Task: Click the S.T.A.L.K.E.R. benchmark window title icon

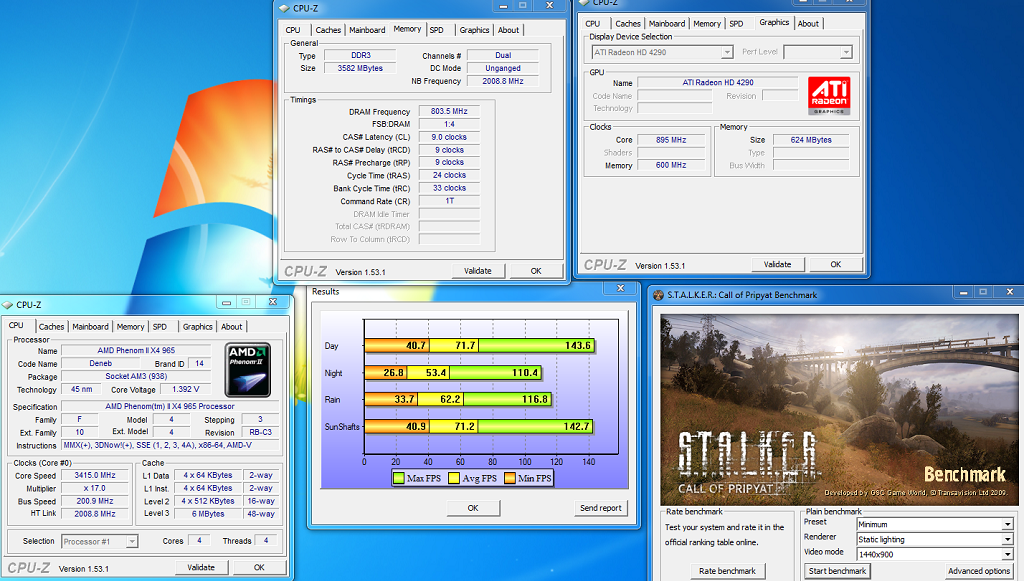Action: point(657,295)
